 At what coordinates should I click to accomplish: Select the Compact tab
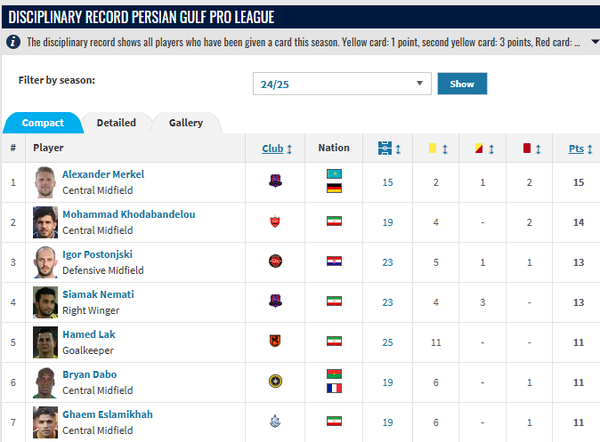tap(43, 123)
